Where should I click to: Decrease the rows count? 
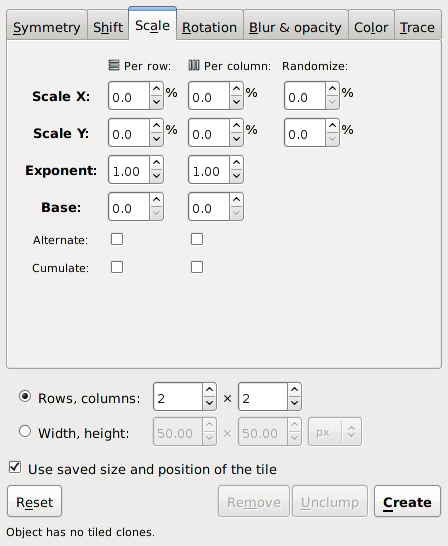210,403
